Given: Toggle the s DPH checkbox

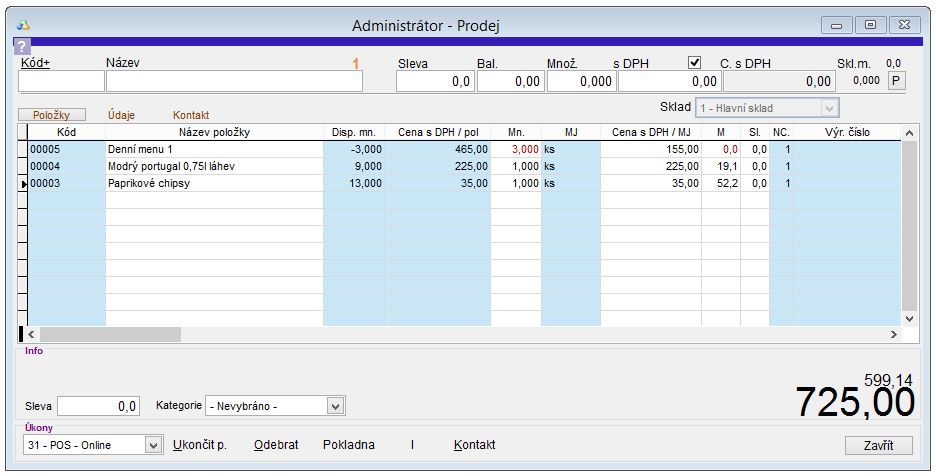Looking at the screenshot, I should pyautogui.click(x=695, y=63).
